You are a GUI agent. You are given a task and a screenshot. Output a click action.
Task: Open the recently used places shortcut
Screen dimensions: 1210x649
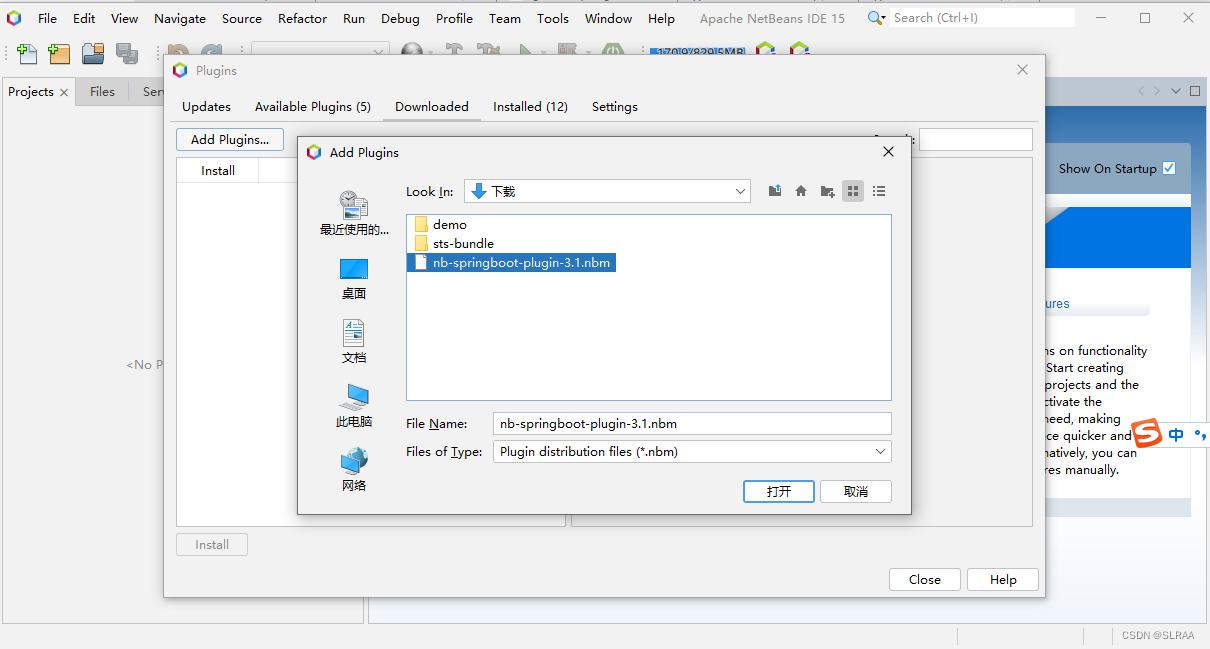pyautogui.click(x=354, y=213)
